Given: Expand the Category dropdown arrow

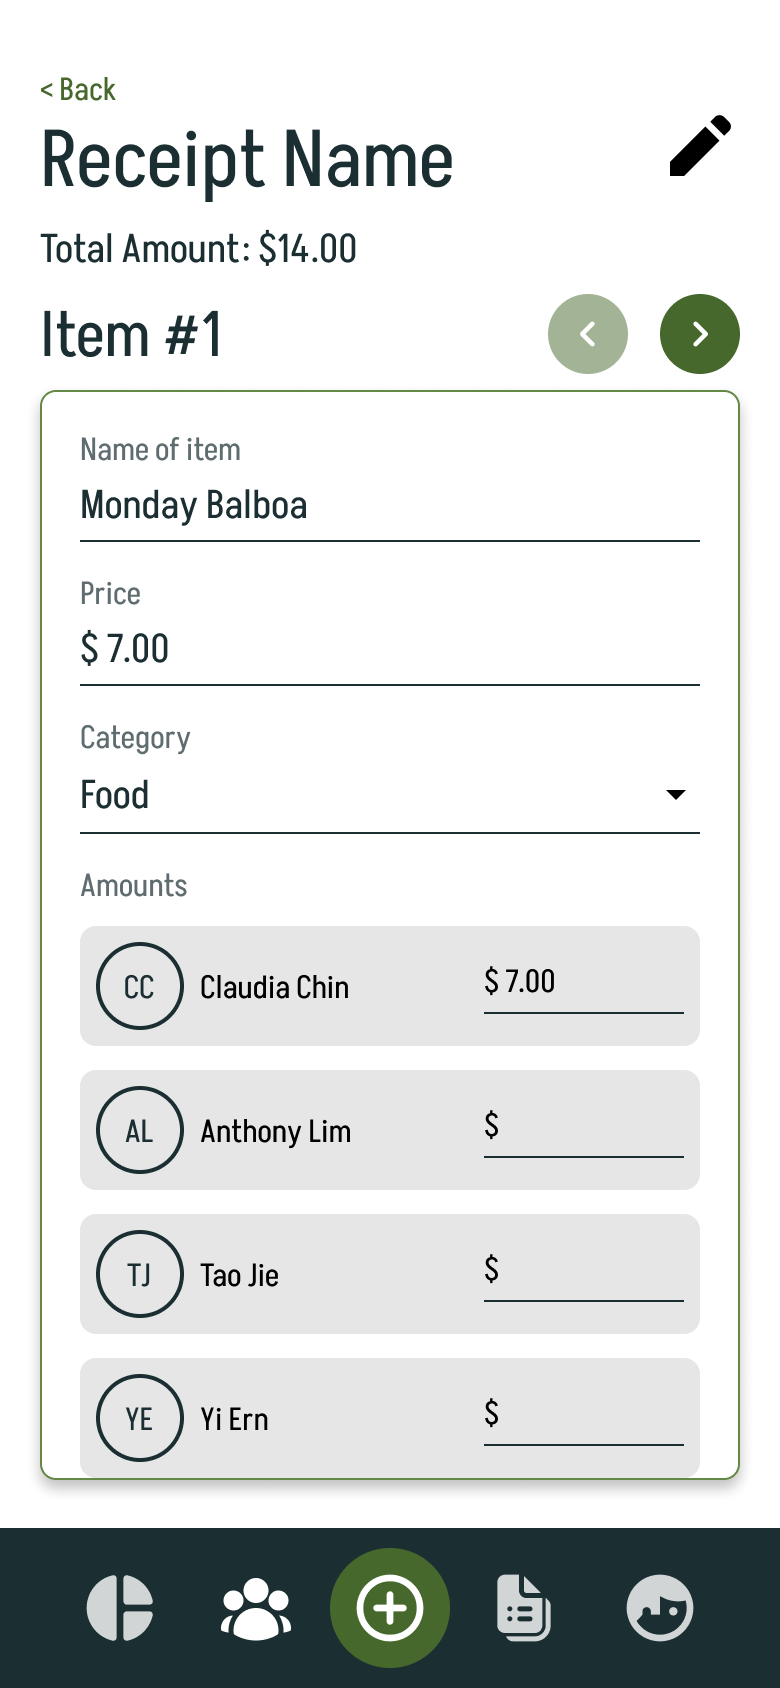Looking at the screenshot, I should pyautogui.click(x=676, y=795).
